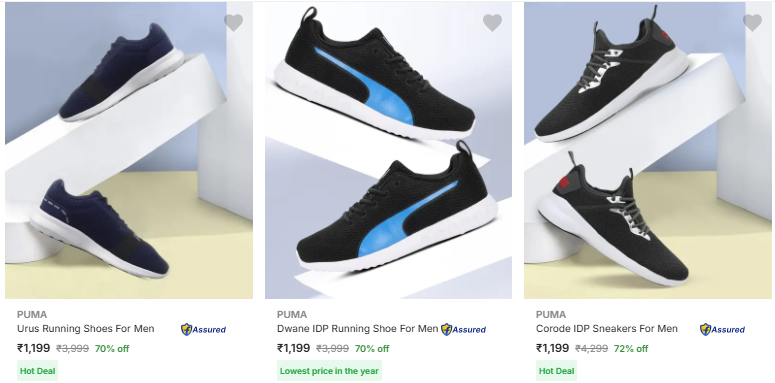This screenshot has width=775, height=383.
Task: Click PUMA brand label above Urus shoes
Action: point(32,314)
